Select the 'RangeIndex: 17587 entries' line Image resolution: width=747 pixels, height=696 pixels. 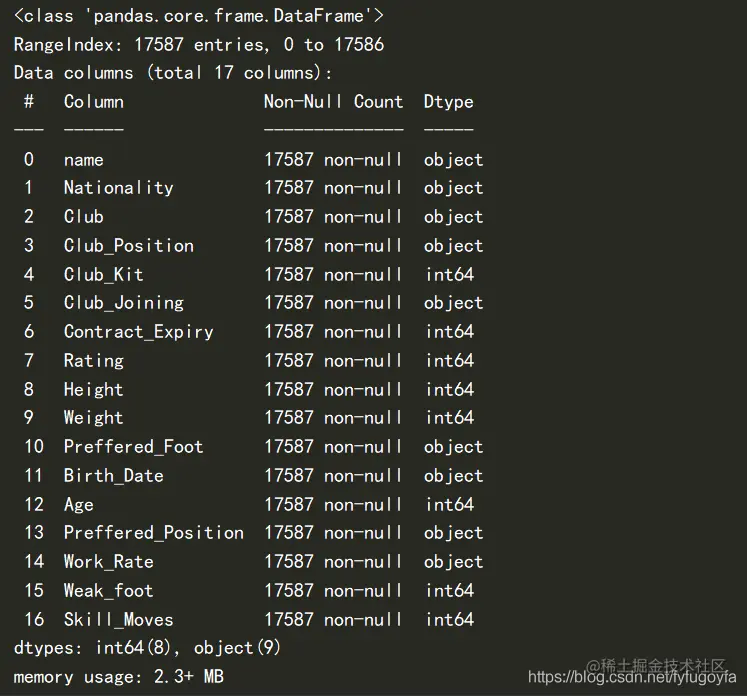pos(199,45)
